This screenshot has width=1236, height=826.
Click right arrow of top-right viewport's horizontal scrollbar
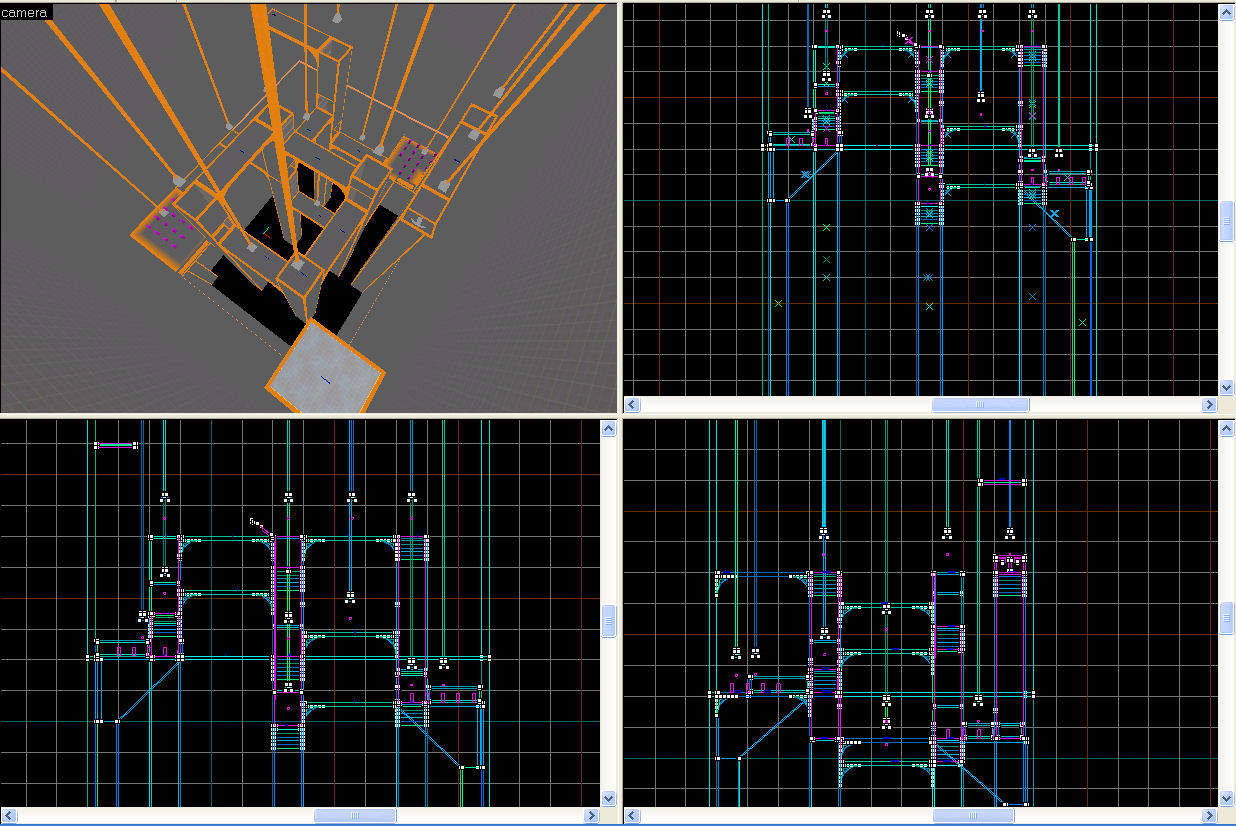coord(1210,405)
